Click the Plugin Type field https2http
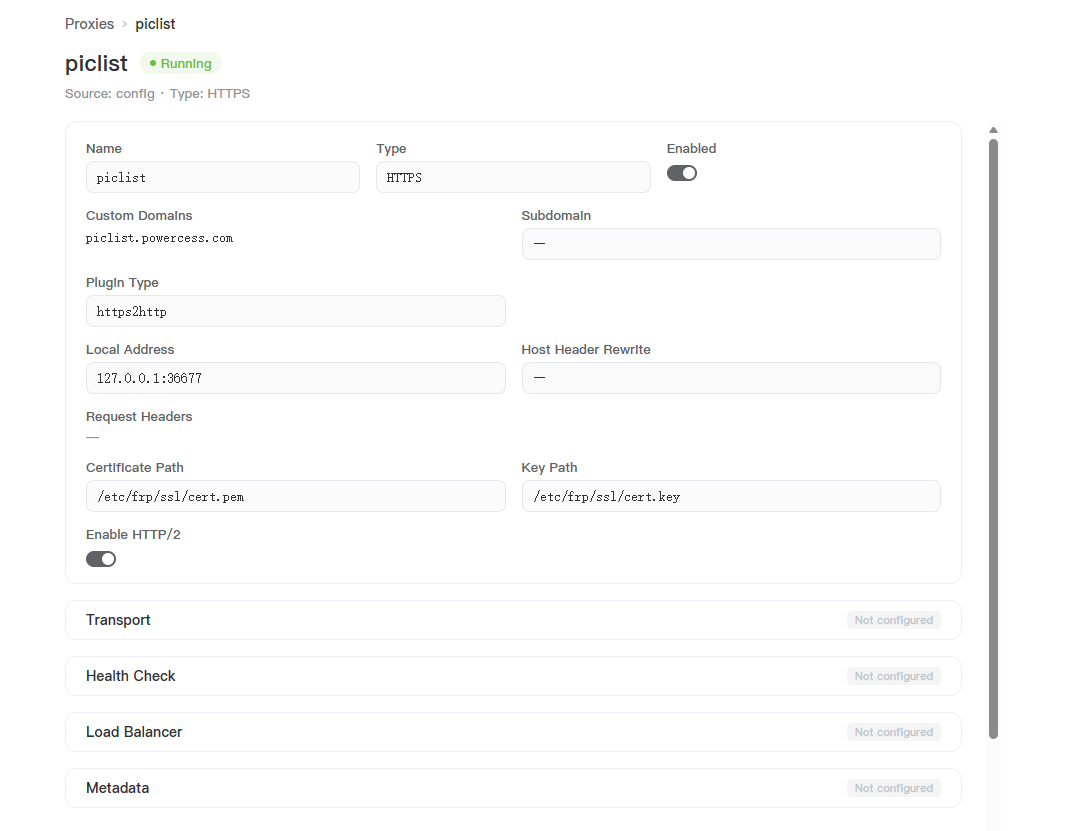 (x=296, y=311)
